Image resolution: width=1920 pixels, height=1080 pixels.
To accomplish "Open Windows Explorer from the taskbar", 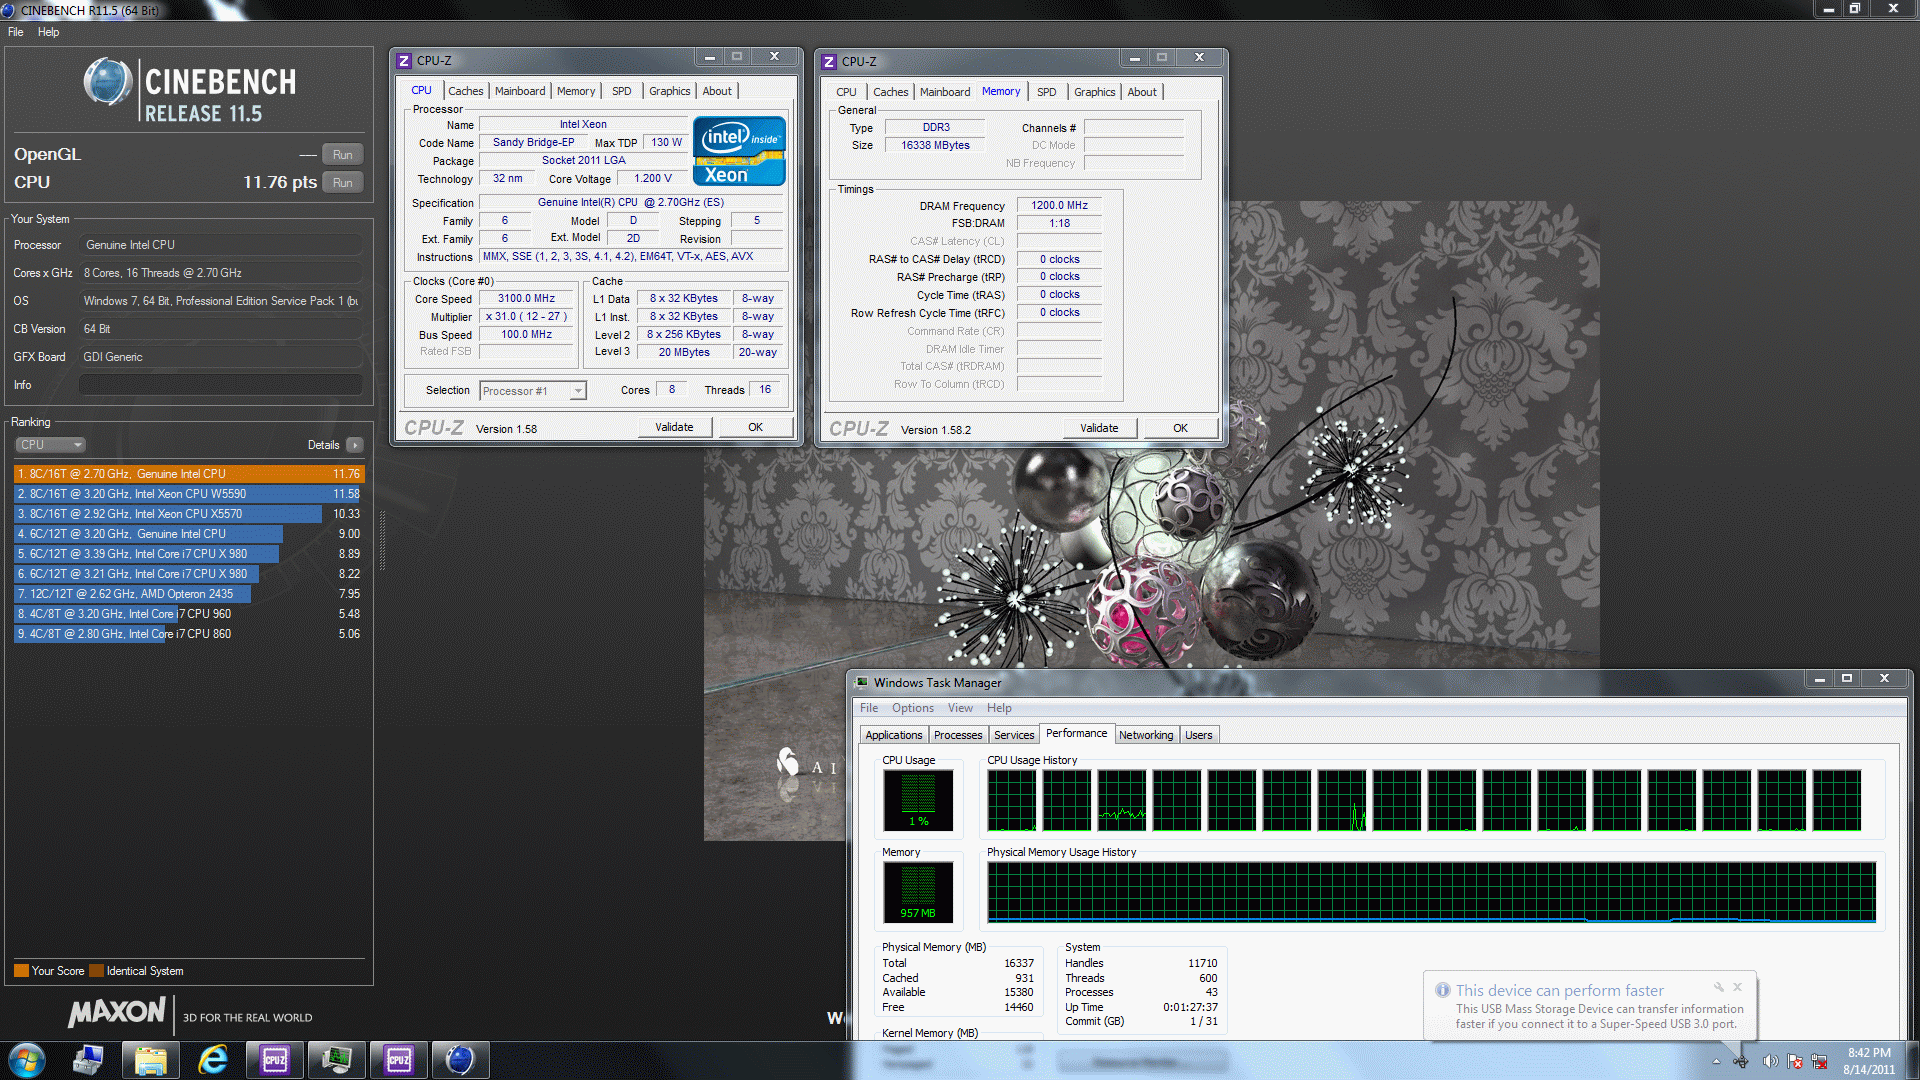I will 150,1060.
